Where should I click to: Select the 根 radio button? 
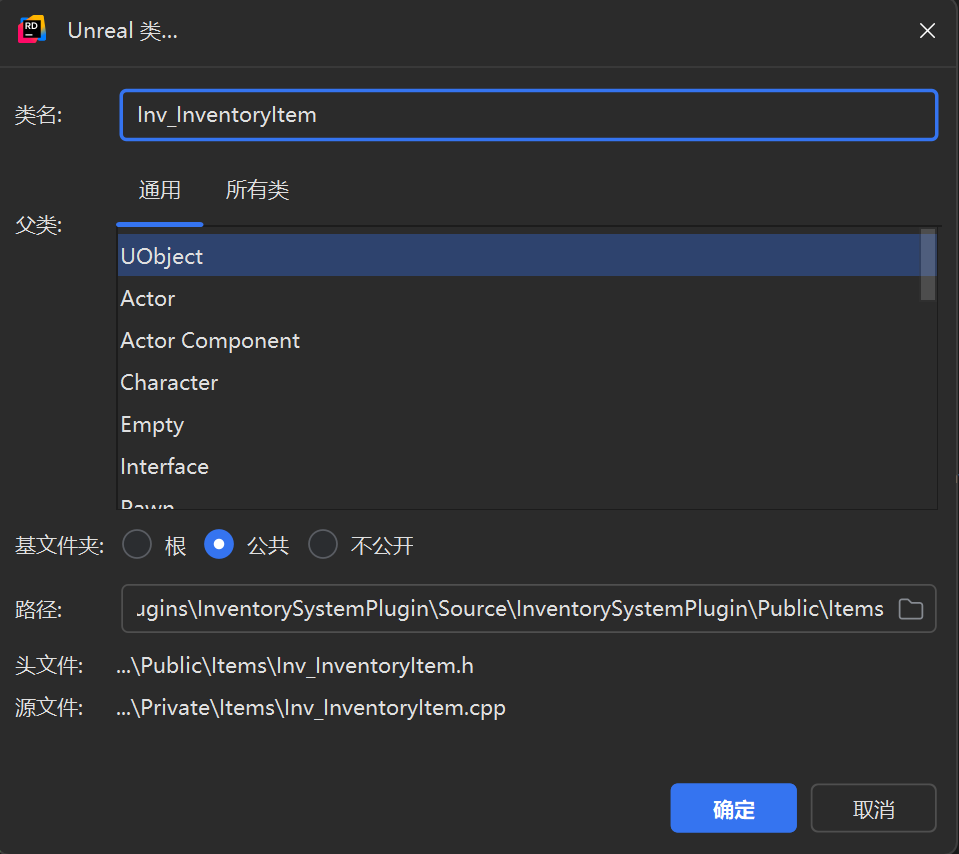click(x=137, y=545)
